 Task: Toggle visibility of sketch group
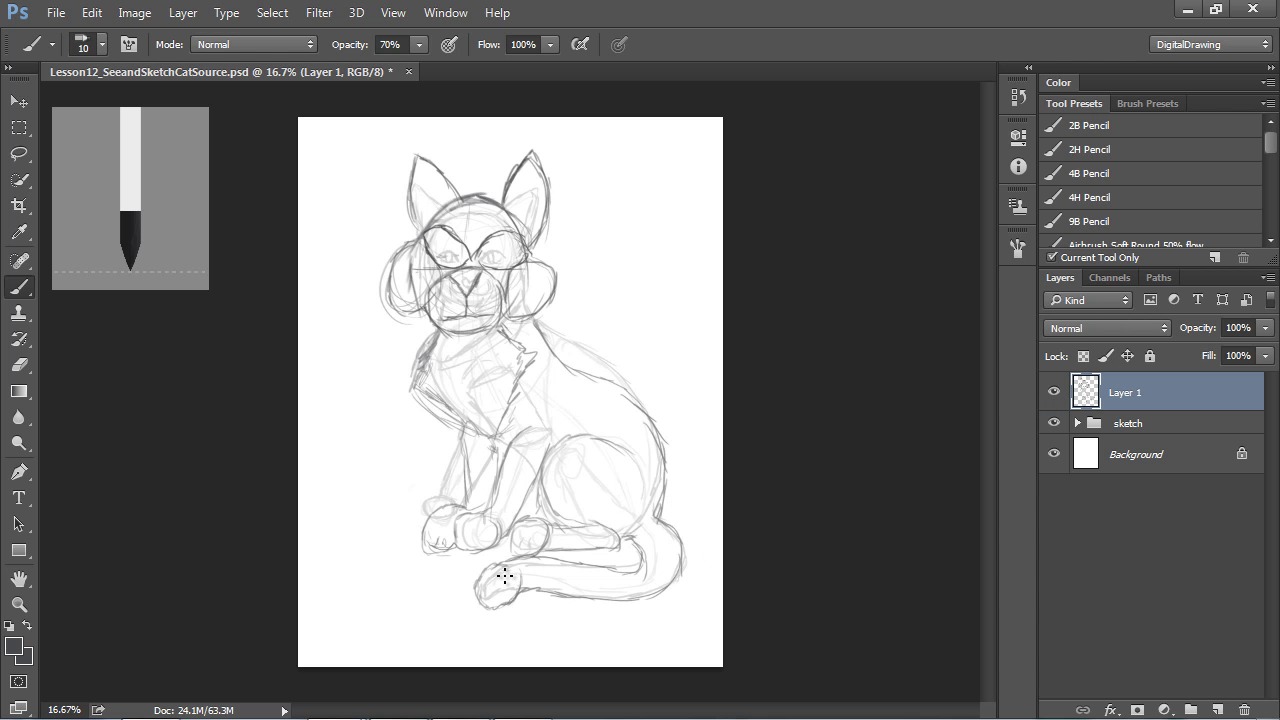coord(1053,423)
